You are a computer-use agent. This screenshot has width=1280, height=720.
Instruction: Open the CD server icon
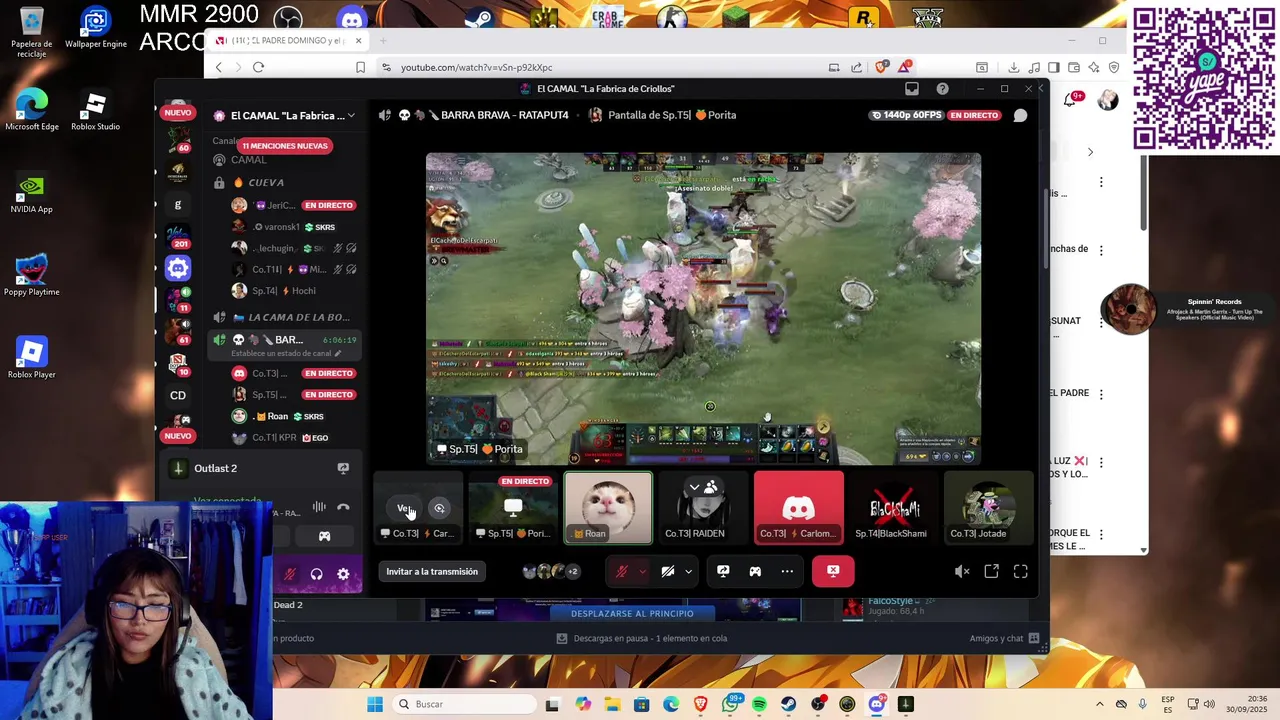178,395
